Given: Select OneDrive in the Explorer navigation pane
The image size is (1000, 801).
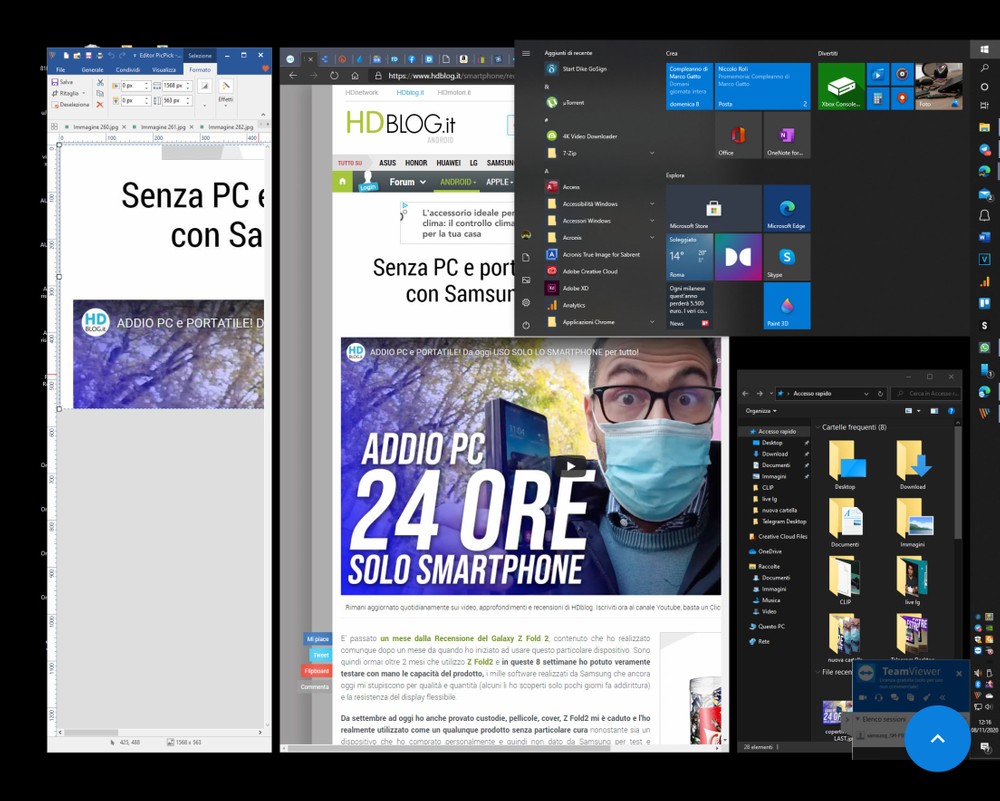Looking at the screenshot, I should 769,551.
